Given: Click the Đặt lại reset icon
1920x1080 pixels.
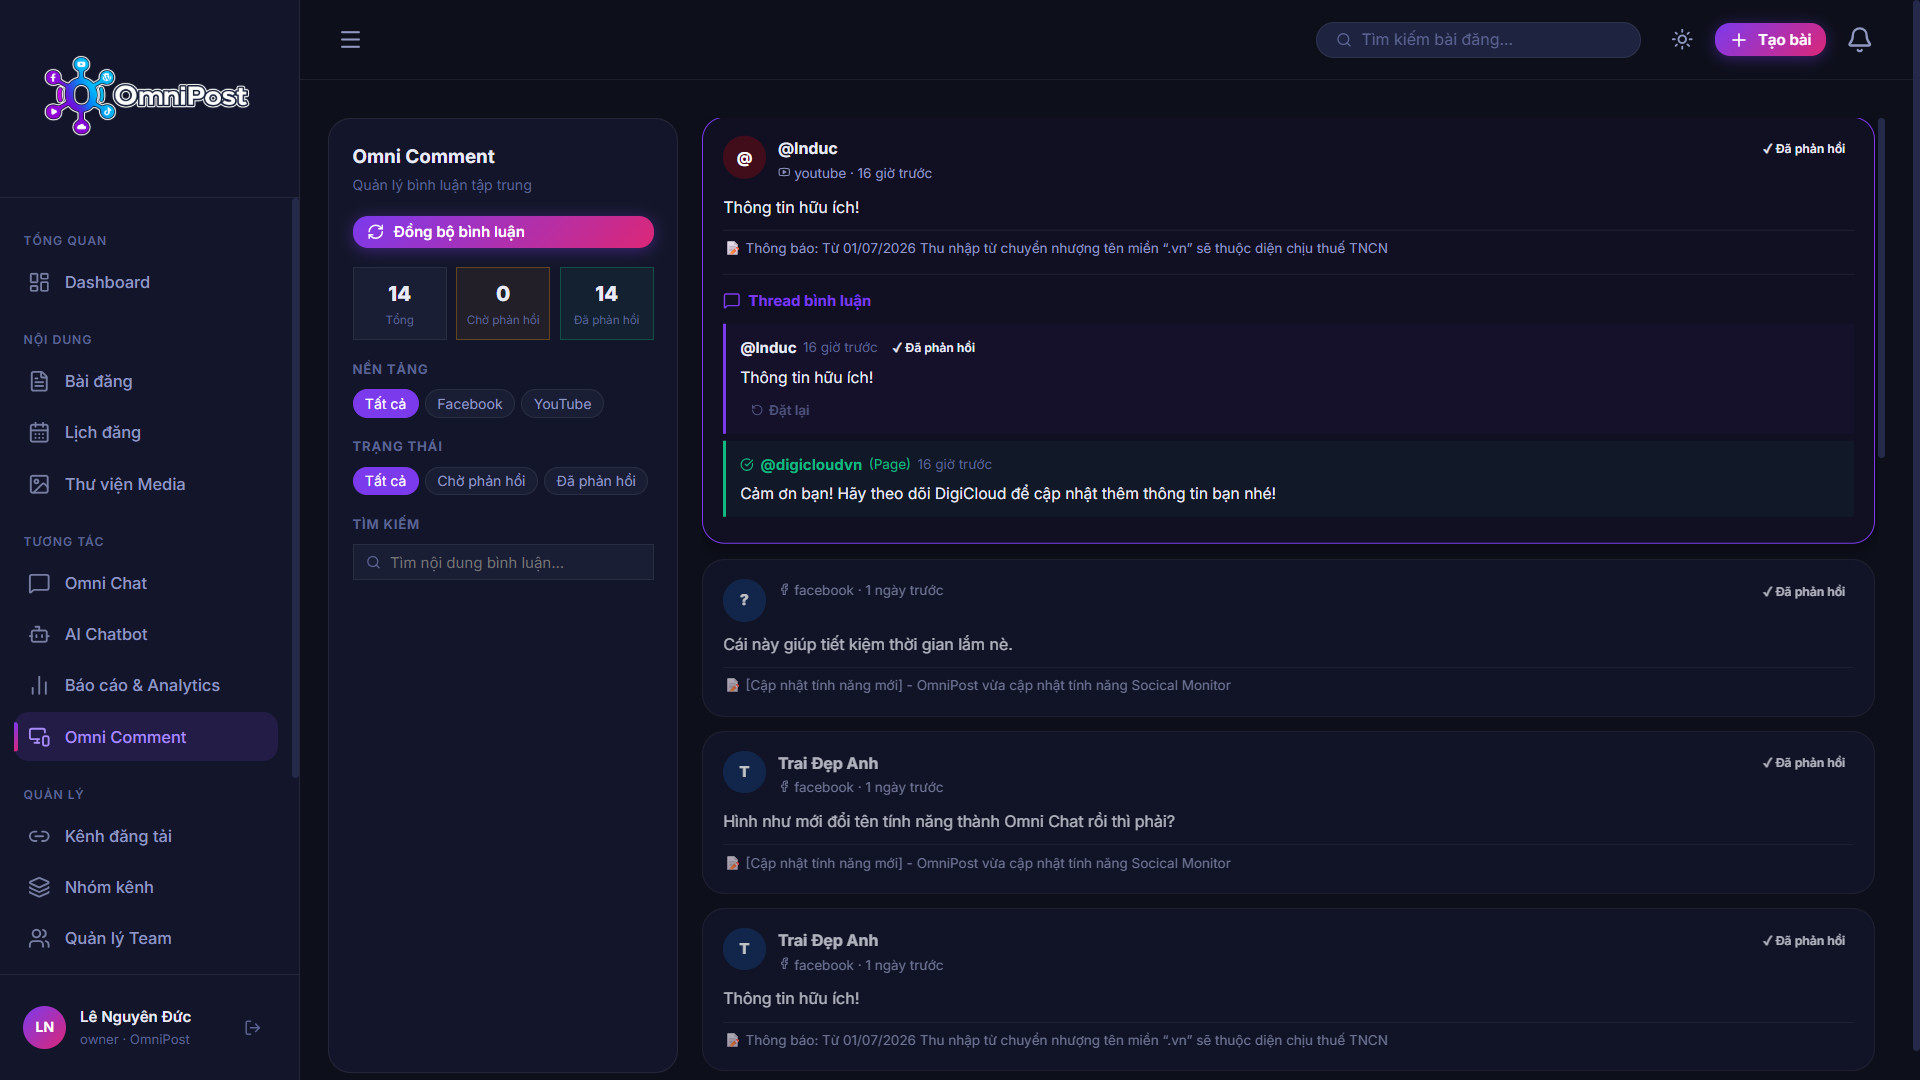Looking at the screenshot, I should pyautogui.click(x=757, y=411).
